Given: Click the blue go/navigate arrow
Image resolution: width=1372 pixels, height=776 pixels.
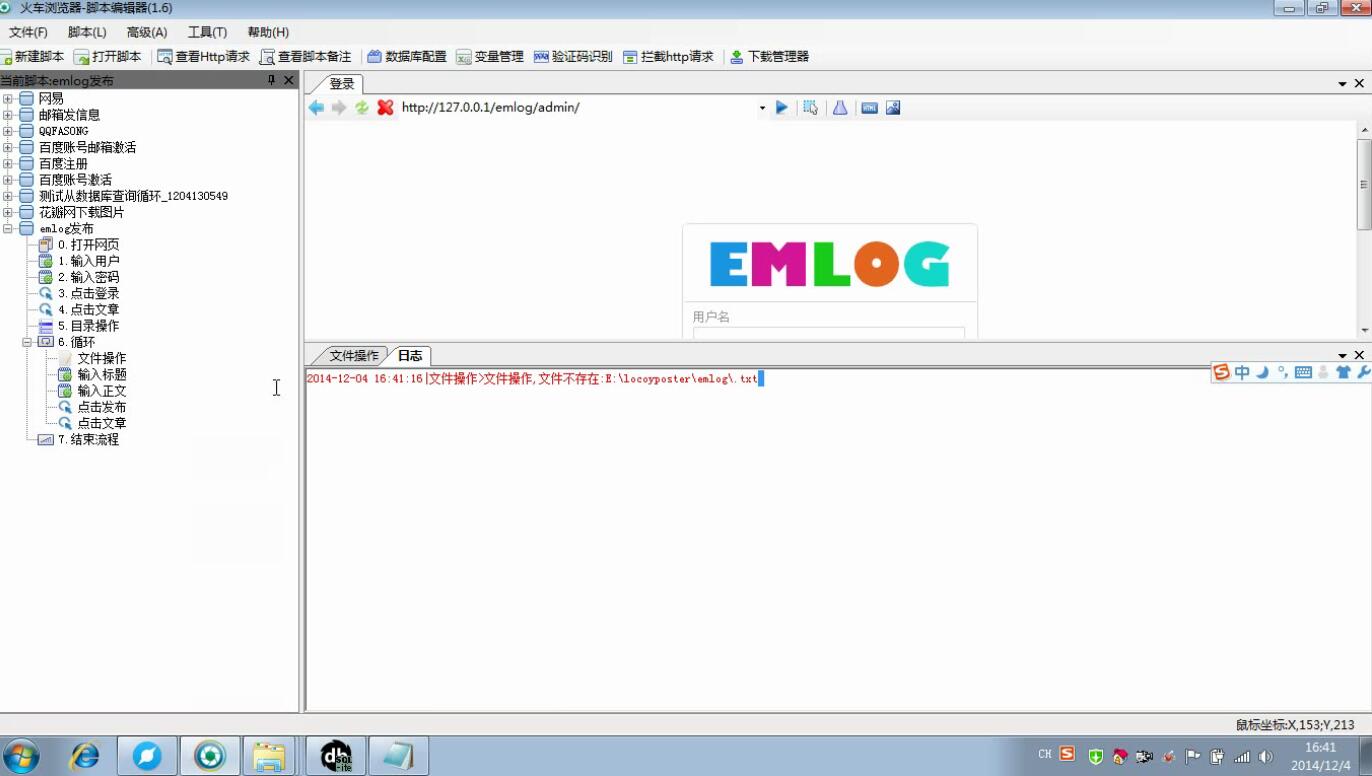Looking at the screenshot, I should tap(782, 107).
